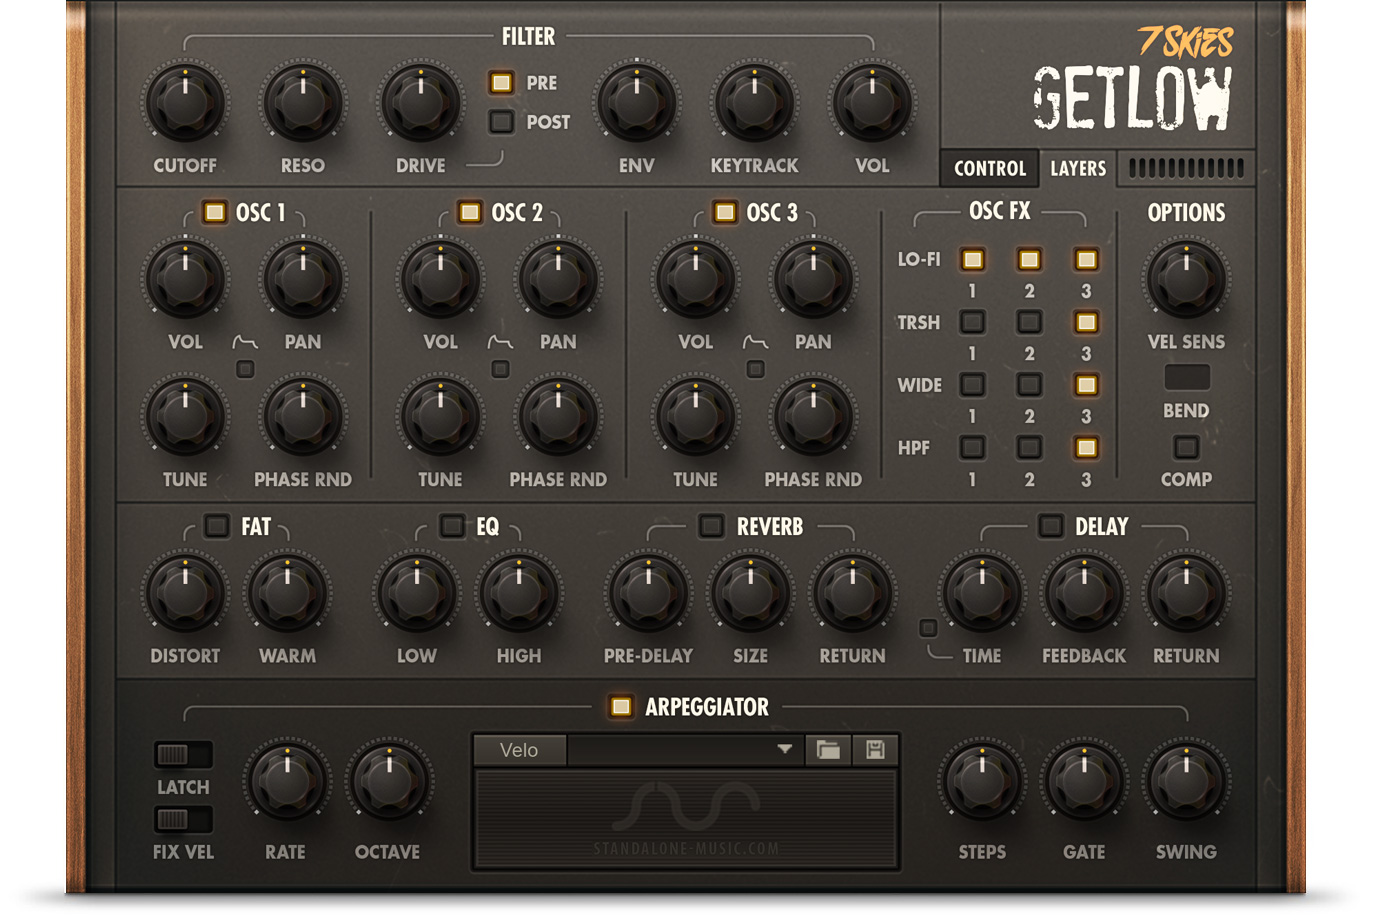The width and height of the screenshot is (1376, 922).
Task: Click the EQ LOW knob
Action: (416, 594)
